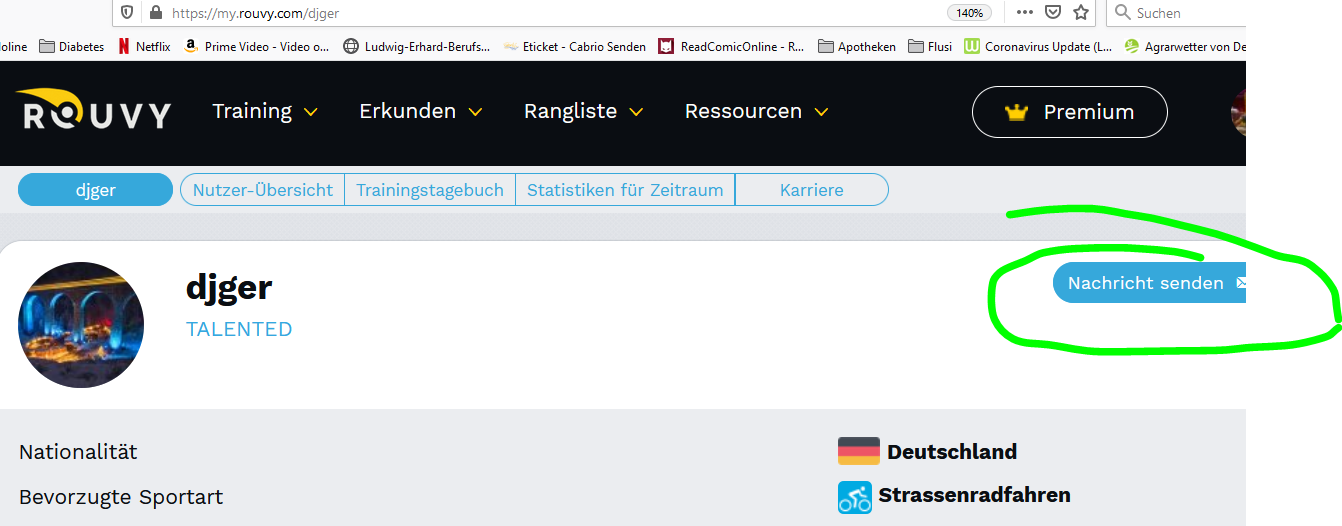Open the page actions three-dot menu
The image size is (1342, 526).
click(1025, 13)
